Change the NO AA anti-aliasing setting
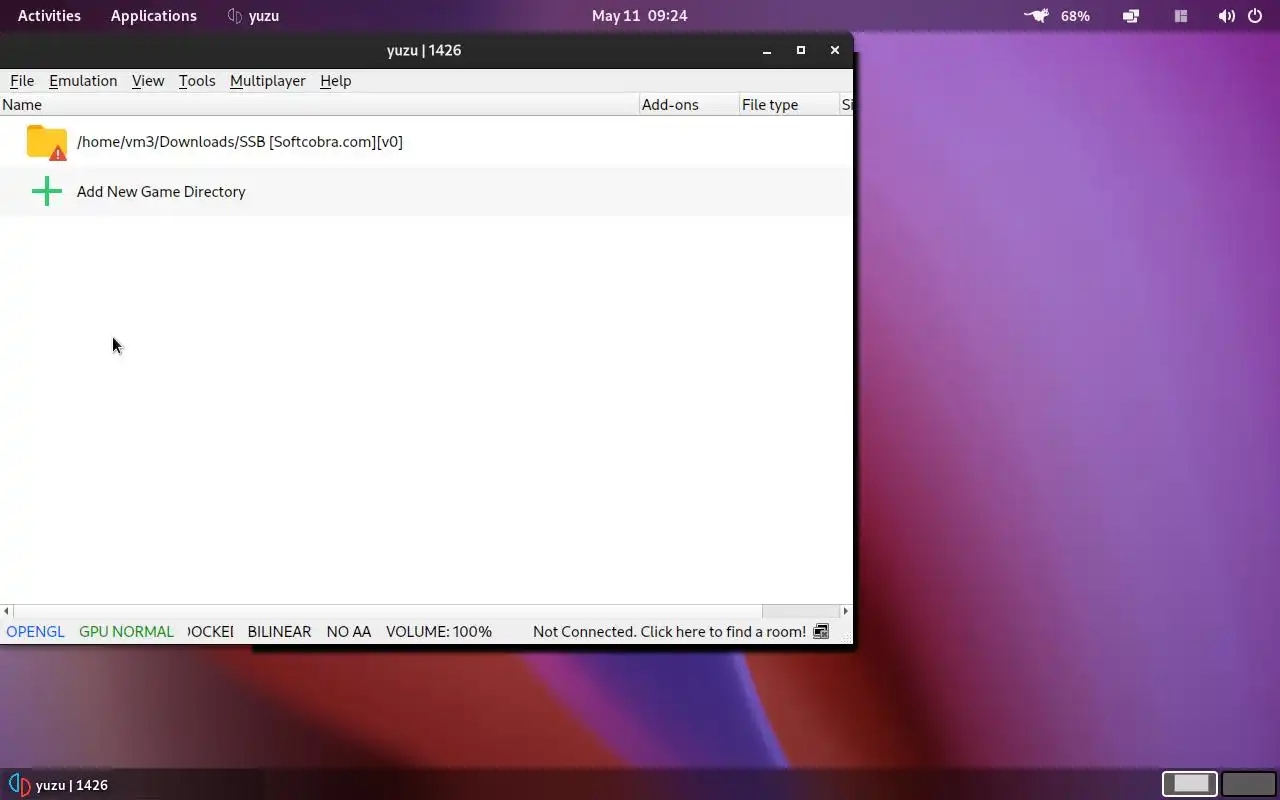This screenshot has height=800, width=1280. pos(348,632)
